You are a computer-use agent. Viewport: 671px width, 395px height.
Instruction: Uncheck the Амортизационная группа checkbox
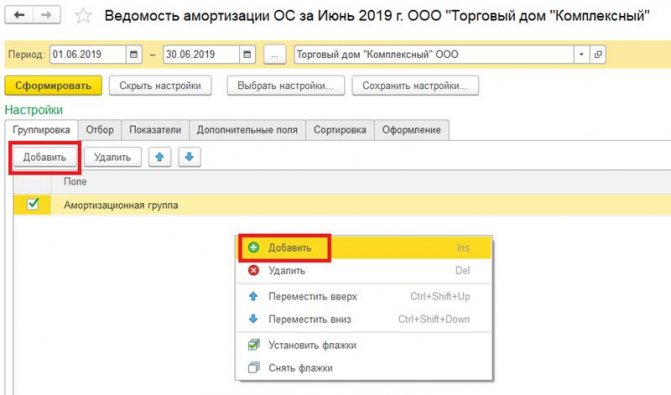(33, 204)
